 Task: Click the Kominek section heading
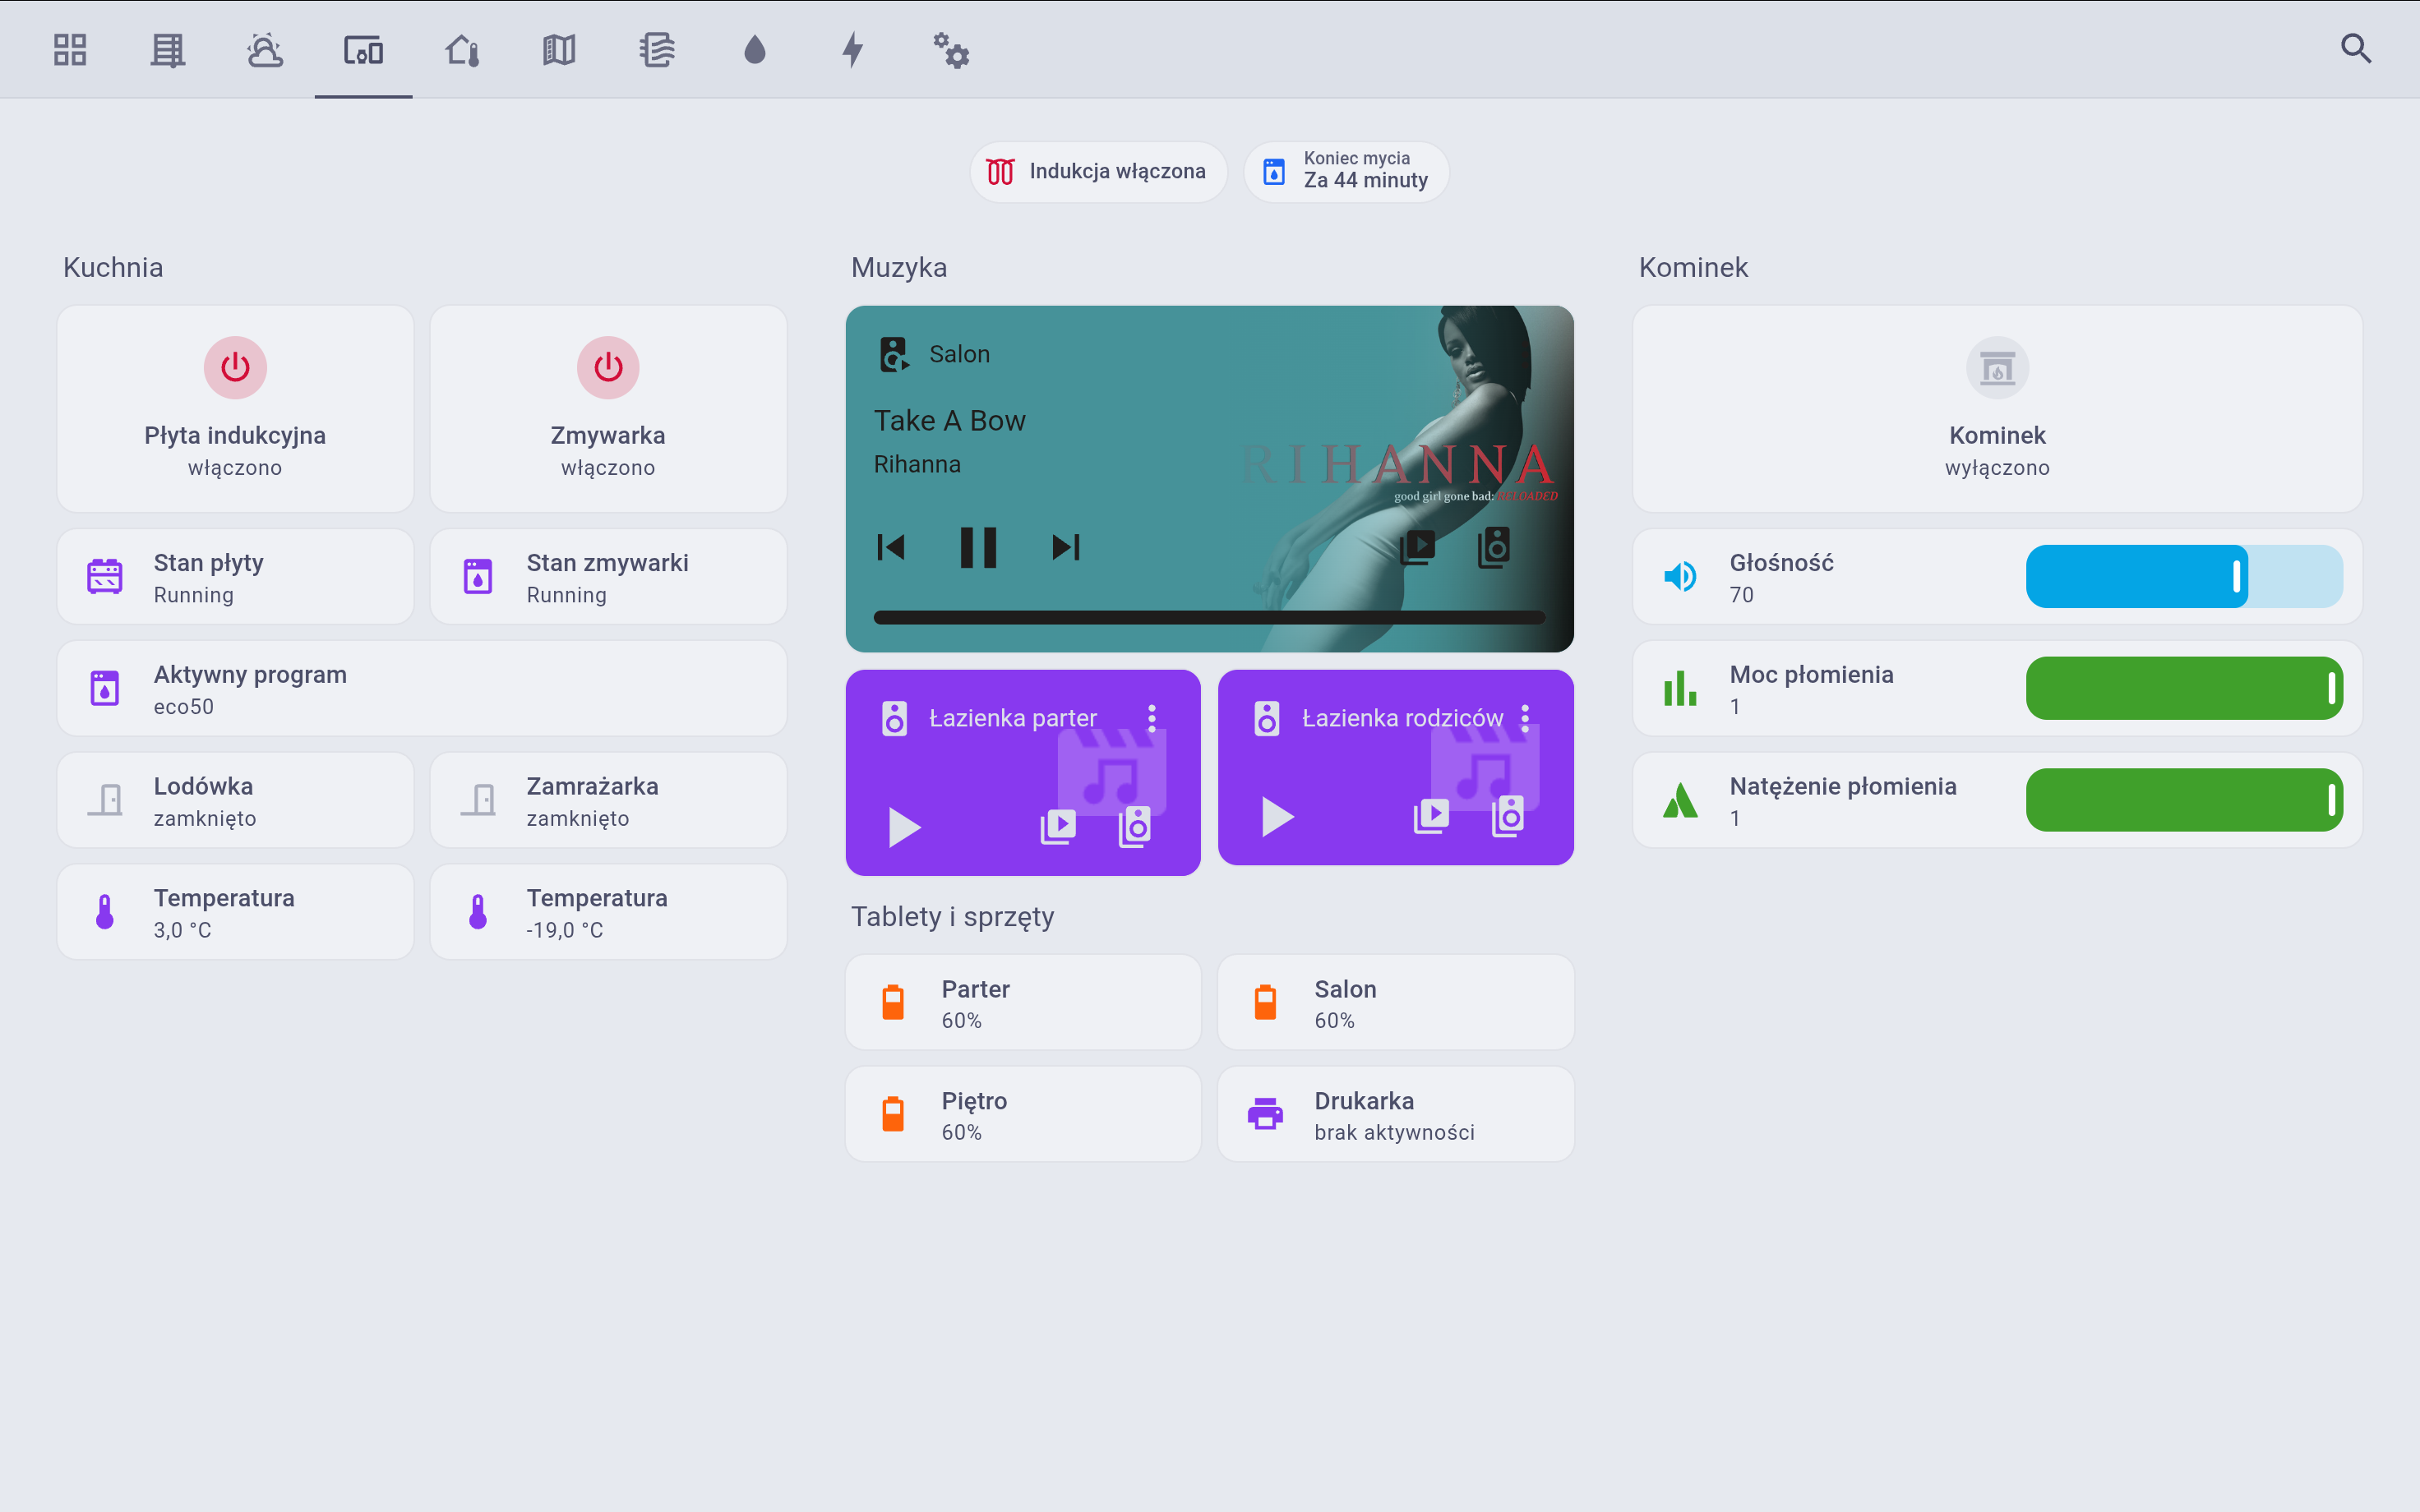[x=1693, y=268]
